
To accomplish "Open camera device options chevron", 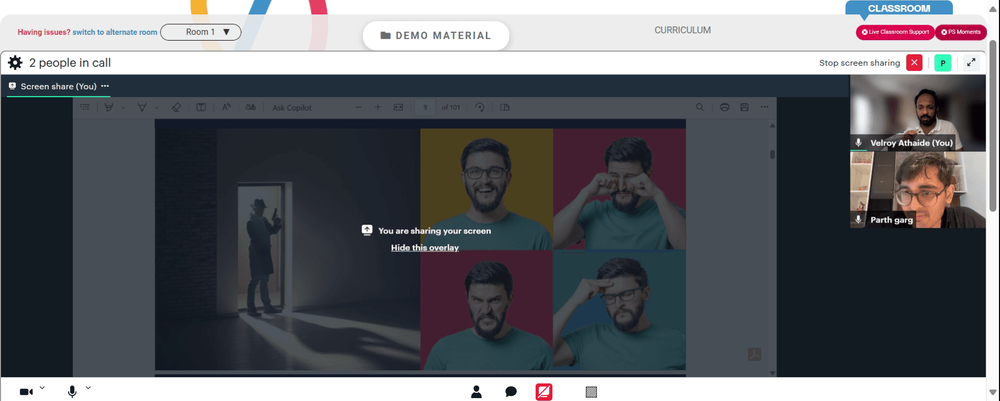I will 42,388.
